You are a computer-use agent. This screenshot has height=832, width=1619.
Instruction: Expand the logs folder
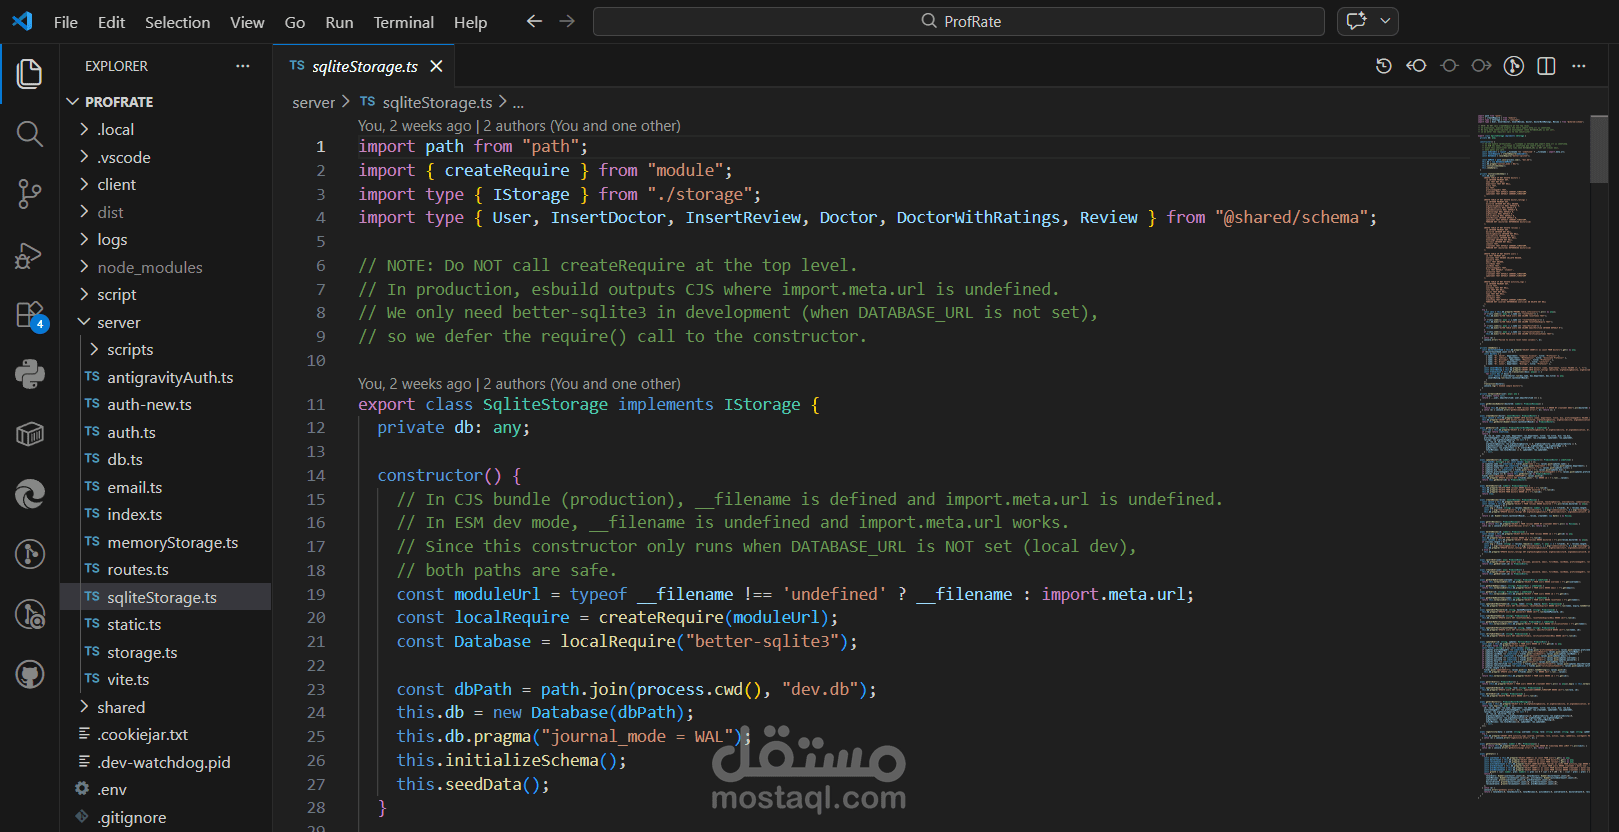[x=84, y=239]
